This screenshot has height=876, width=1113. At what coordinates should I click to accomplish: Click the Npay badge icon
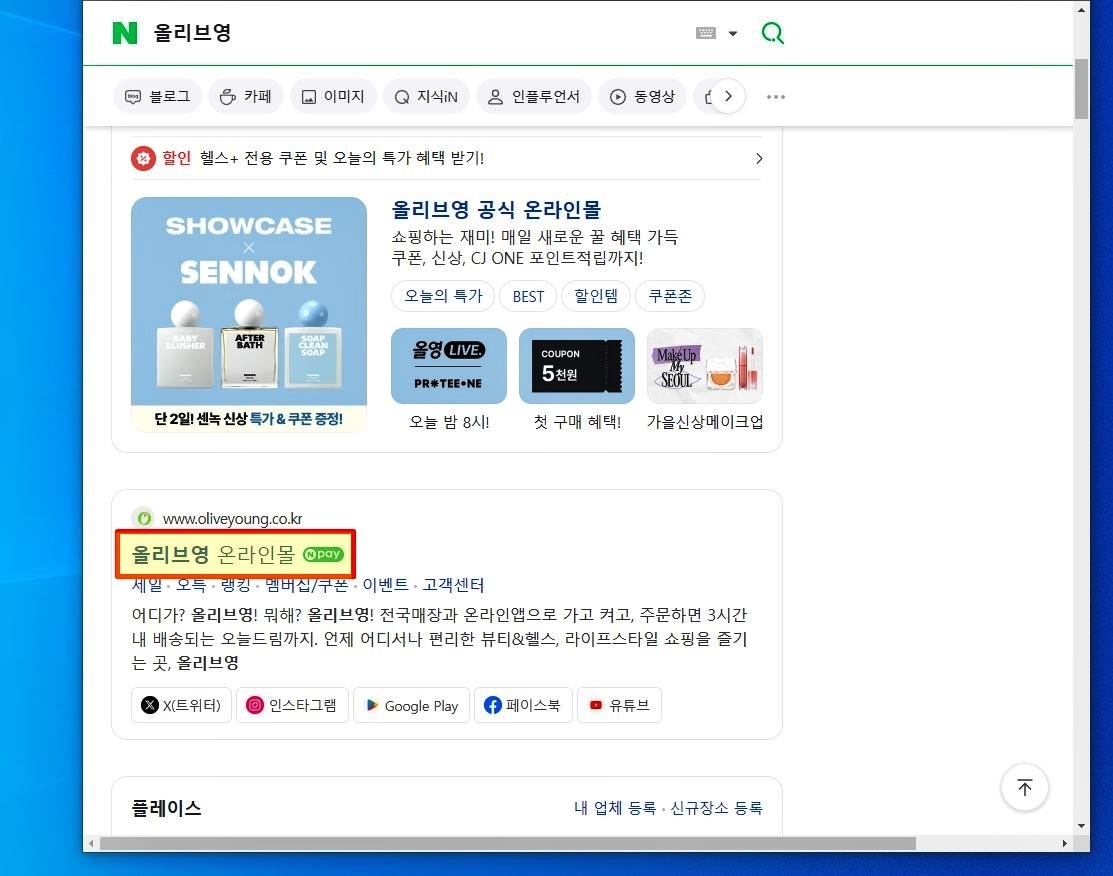pyautogui.click(x=323, y=554)
